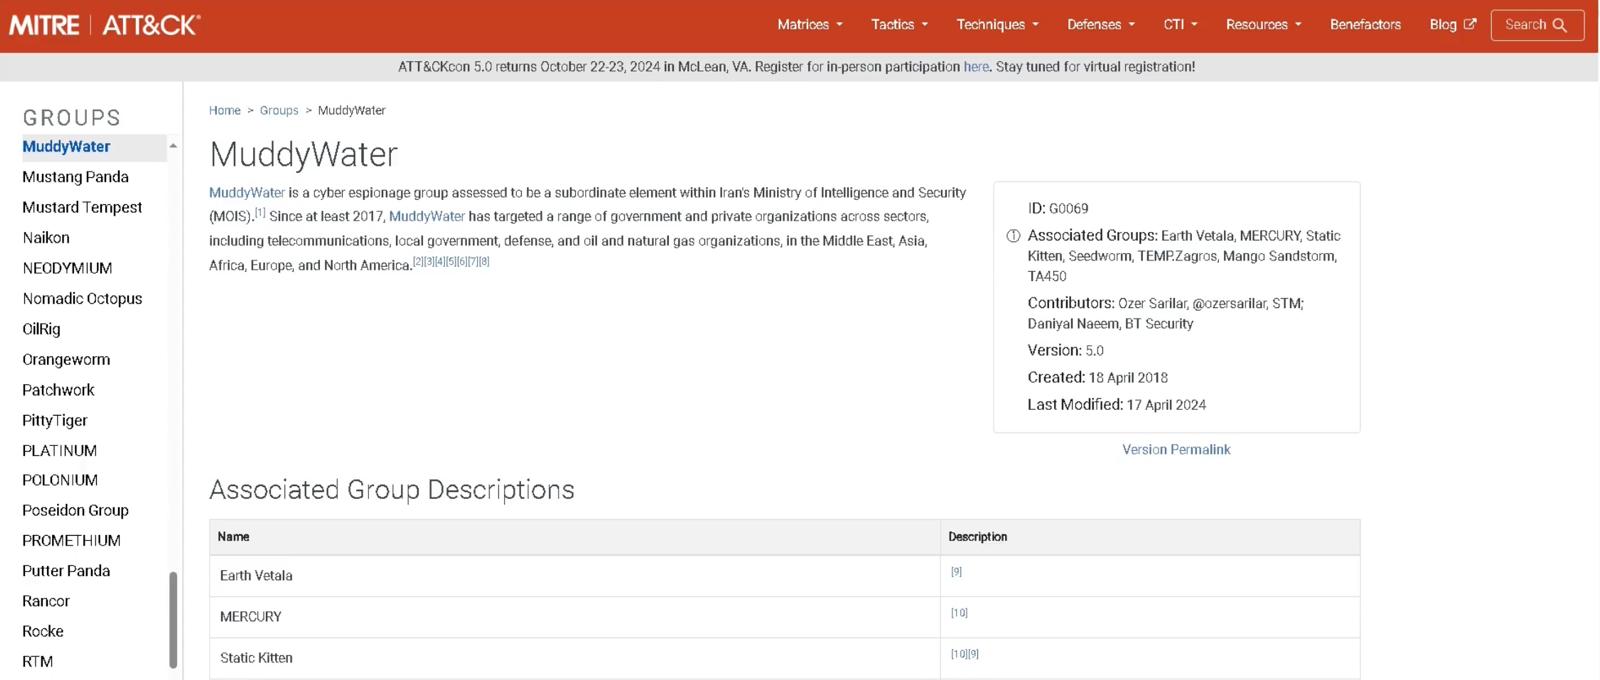The image size is (1600, 680).
Task: Open OilRig group page
Action: 41,329
